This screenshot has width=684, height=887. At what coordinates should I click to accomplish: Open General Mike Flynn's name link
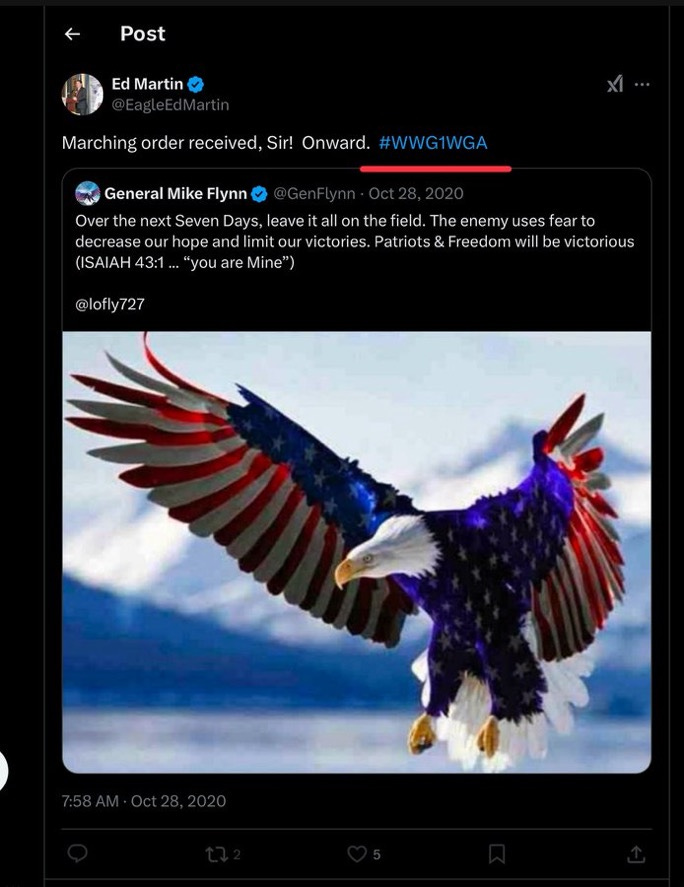tap(175, 193)
